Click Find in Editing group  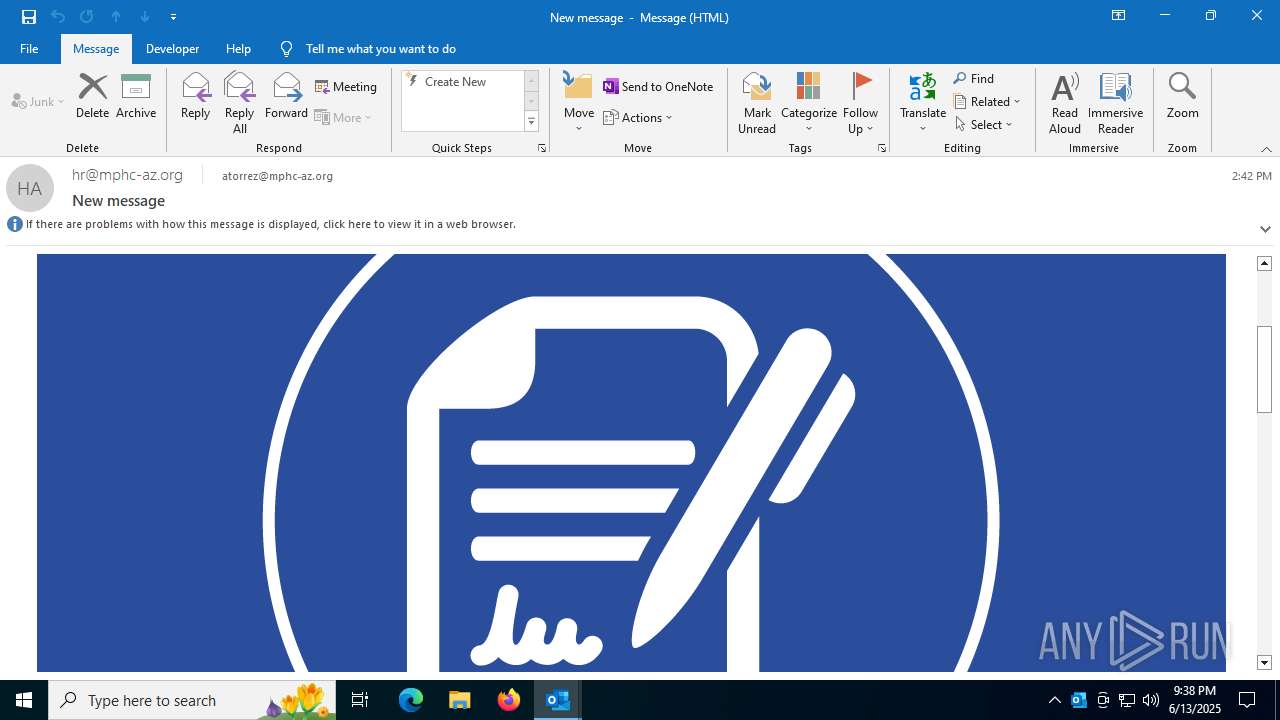pos(974,78)
